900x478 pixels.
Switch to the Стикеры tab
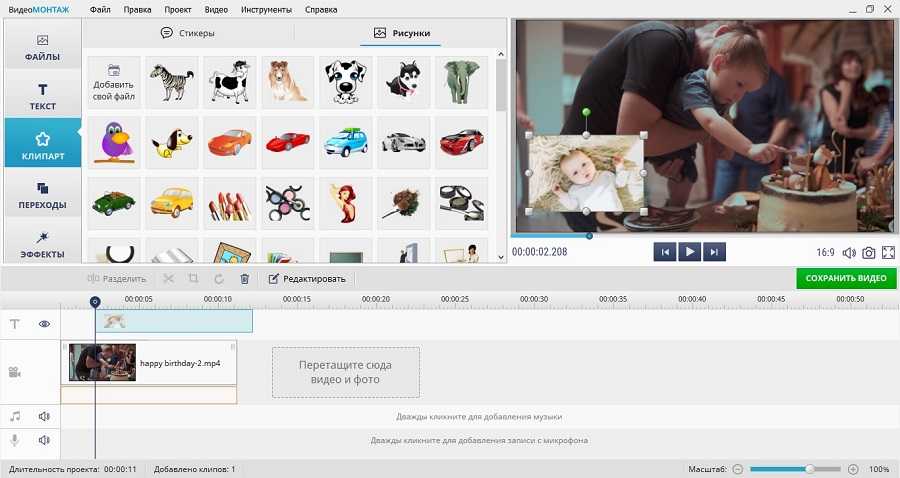188,33
